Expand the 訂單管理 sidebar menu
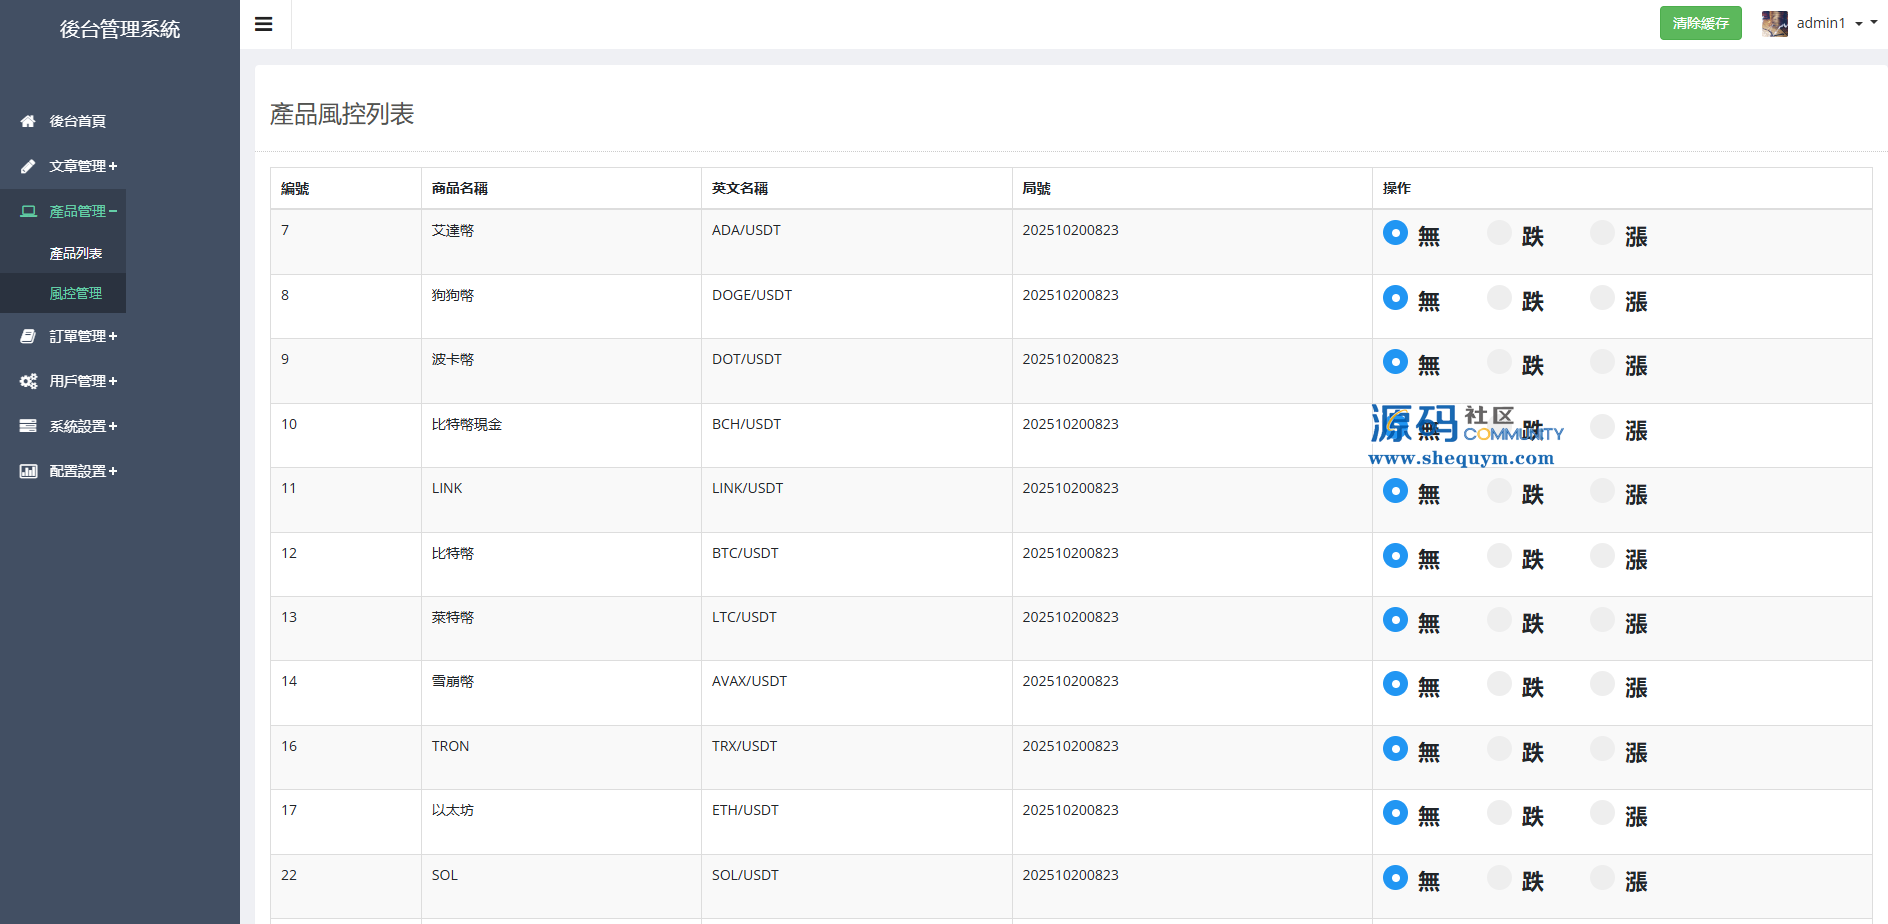This screenshot has height=924, width=1888. coord(83,336)
